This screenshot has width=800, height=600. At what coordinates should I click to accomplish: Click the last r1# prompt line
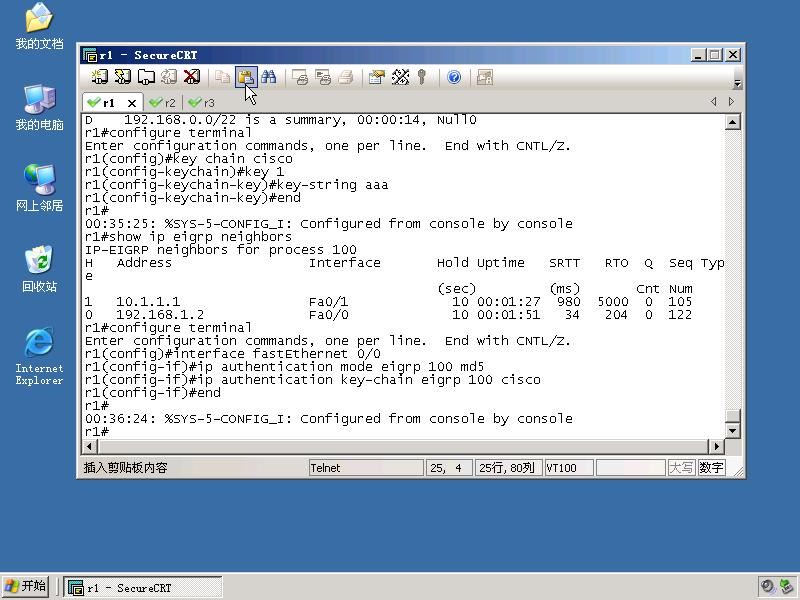(x=97, y=432)
